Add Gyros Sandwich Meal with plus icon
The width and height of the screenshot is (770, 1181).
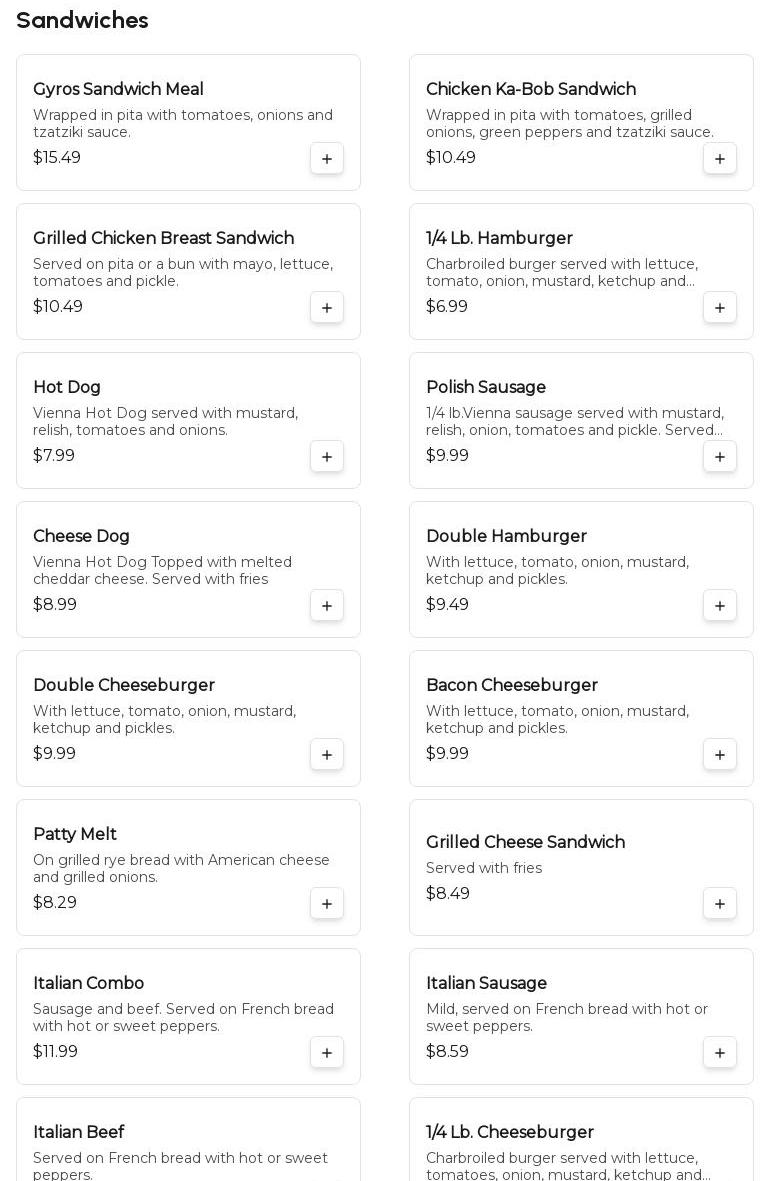pos(327,159)
